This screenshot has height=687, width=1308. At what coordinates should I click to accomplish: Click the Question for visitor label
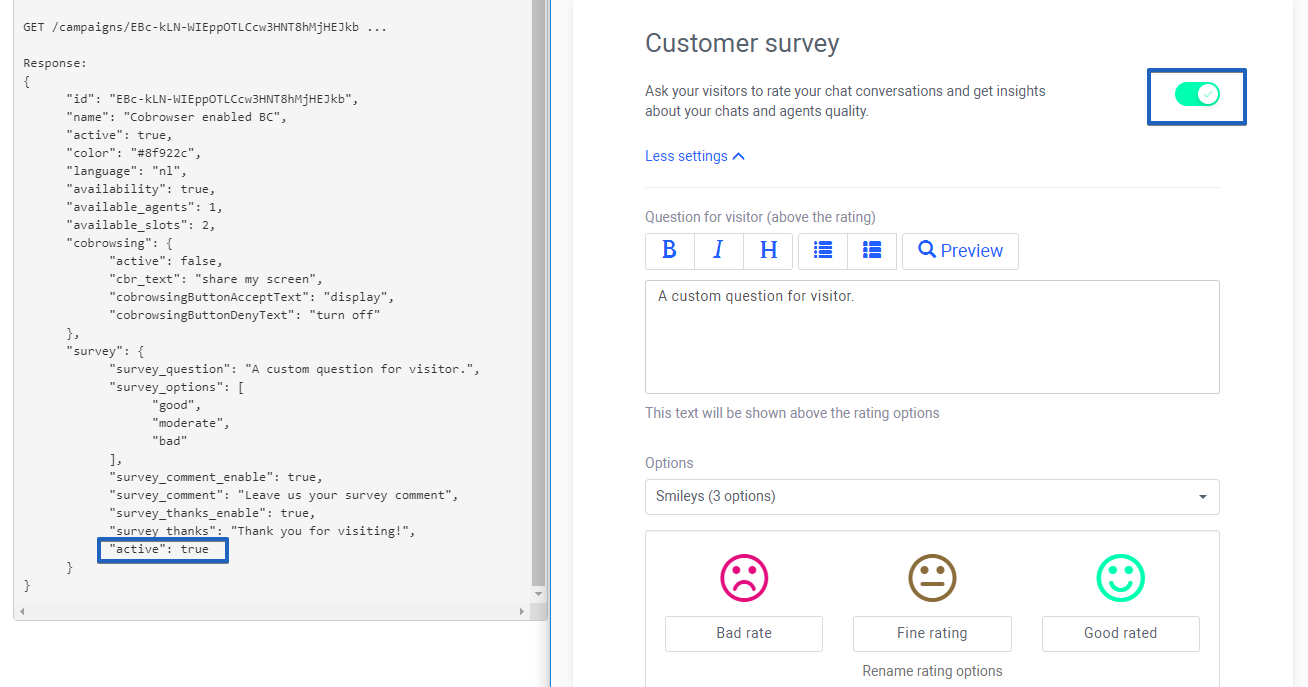click(760, 217)
